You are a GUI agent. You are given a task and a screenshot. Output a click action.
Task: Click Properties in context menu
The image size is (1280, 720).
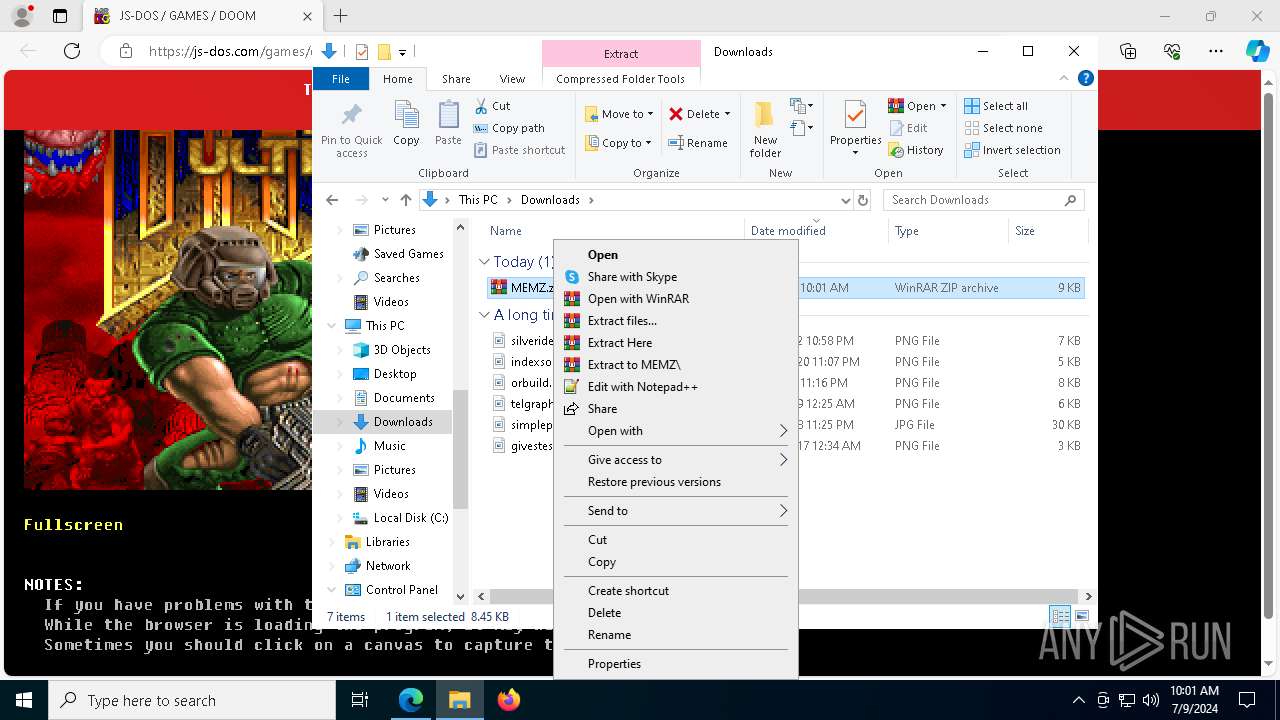point(676,664)
